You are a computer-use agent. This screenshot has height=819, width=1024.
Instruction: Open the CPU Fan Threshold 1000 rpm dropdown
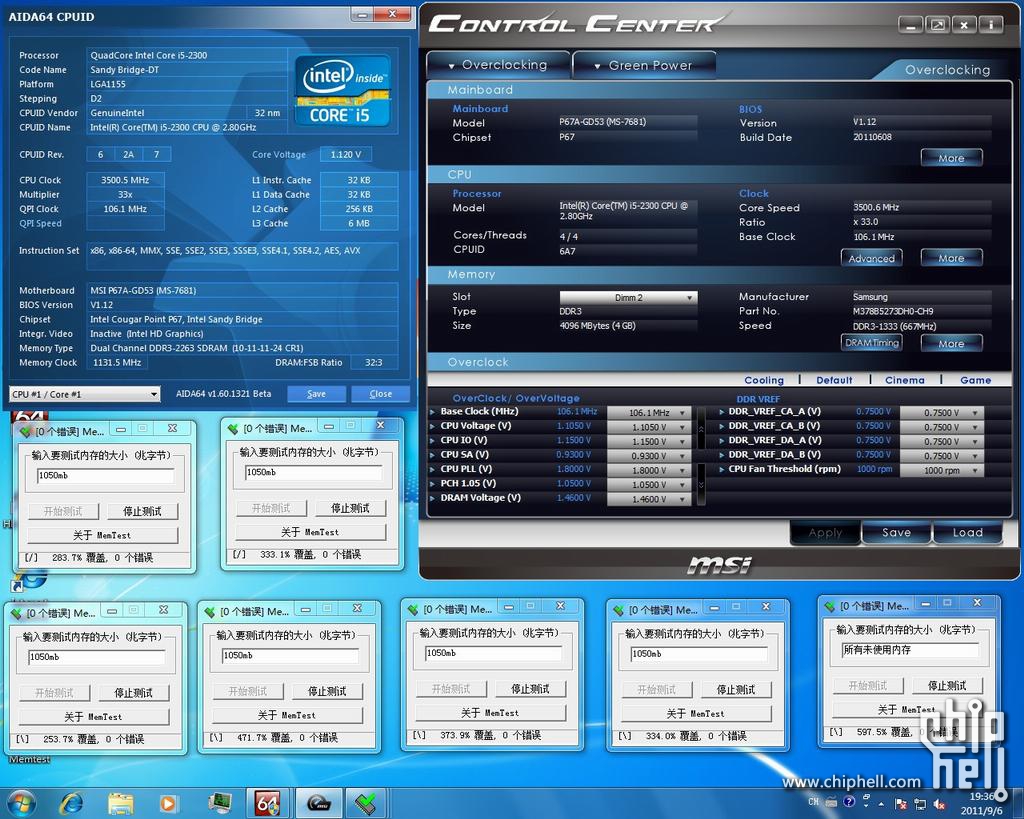[941, 470]
